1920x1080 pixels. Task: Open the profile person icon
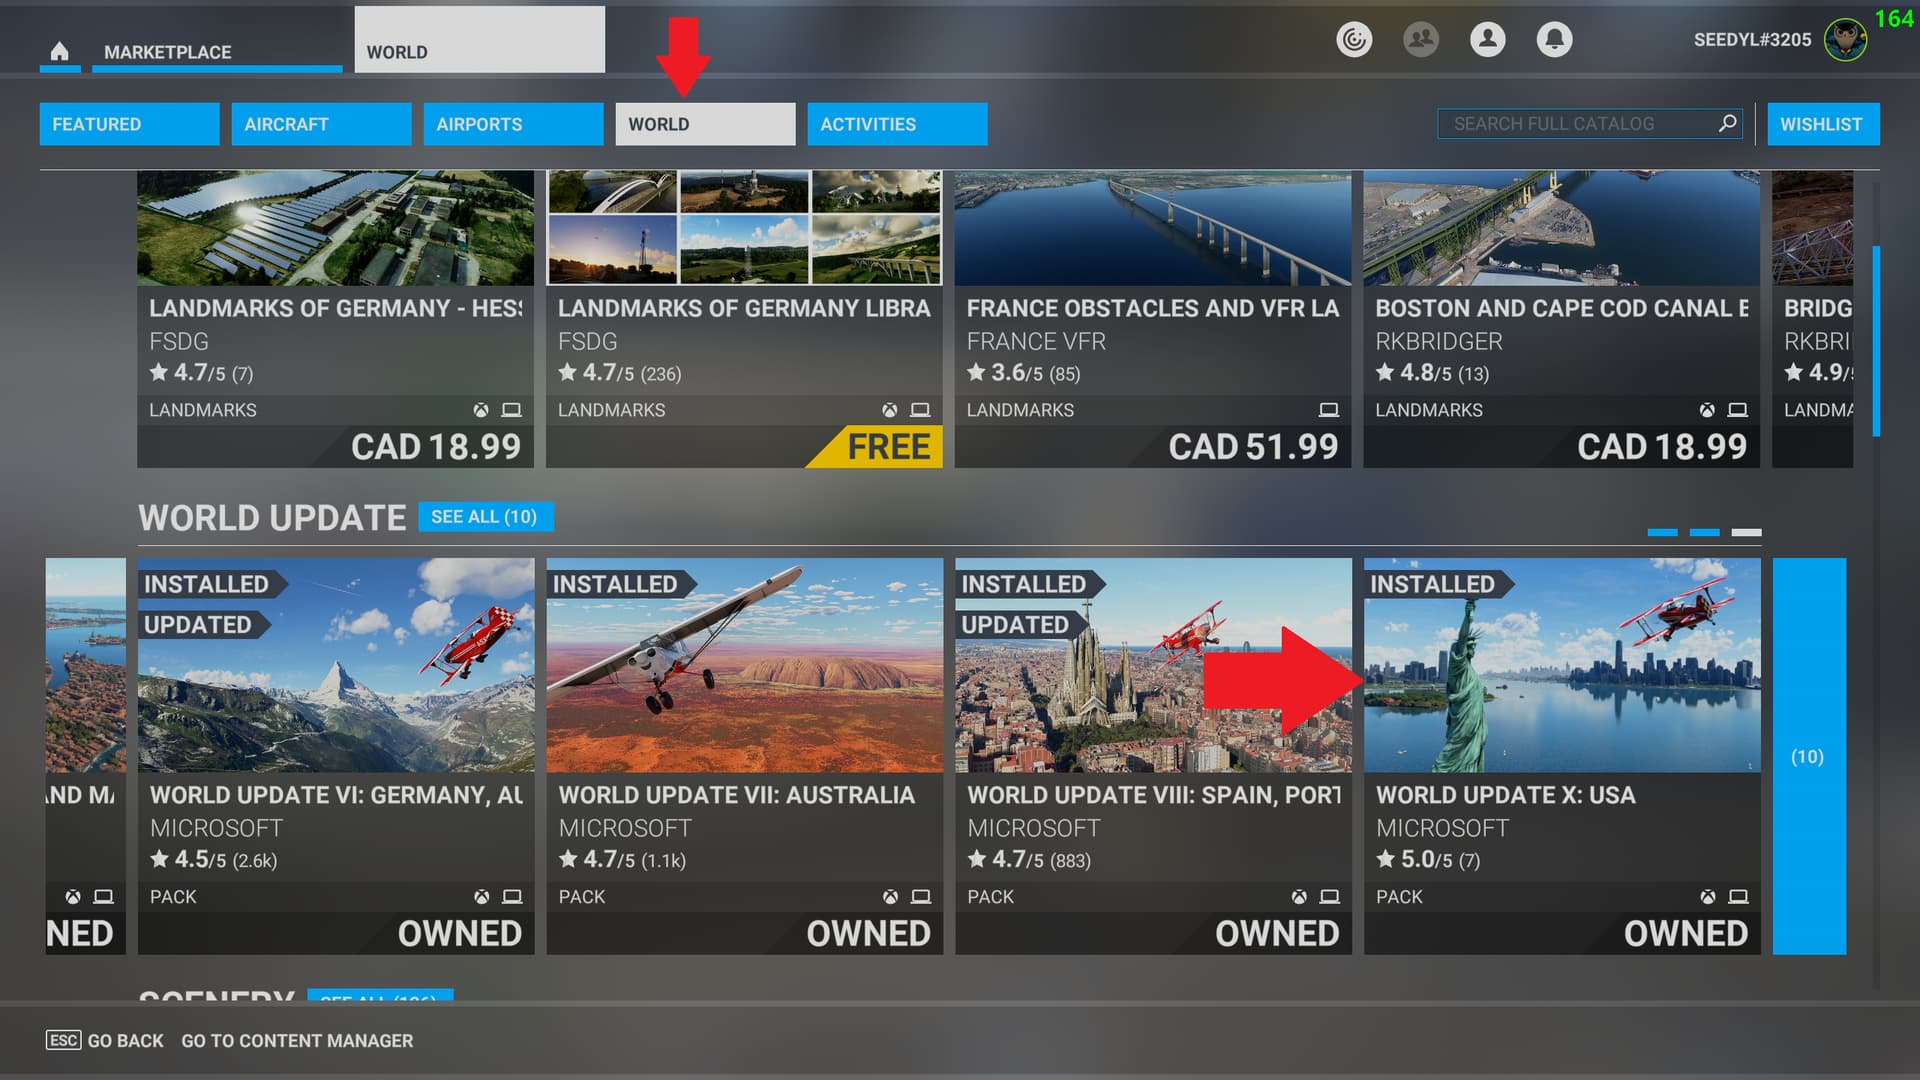coord(1487,39)
